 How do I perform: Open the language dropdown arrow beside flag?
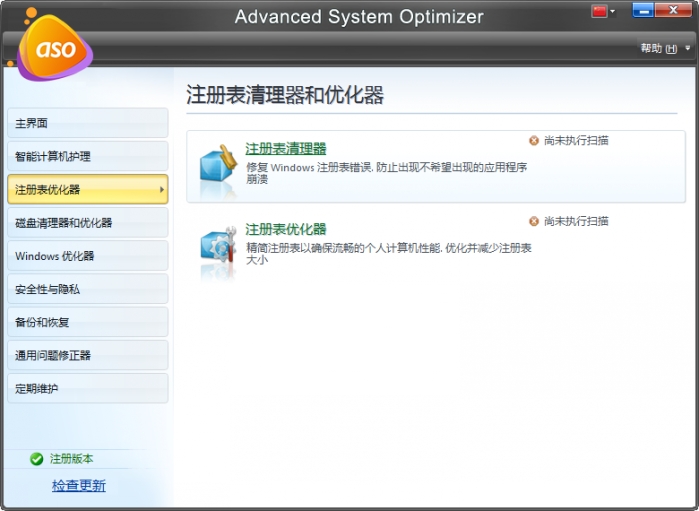613,11
